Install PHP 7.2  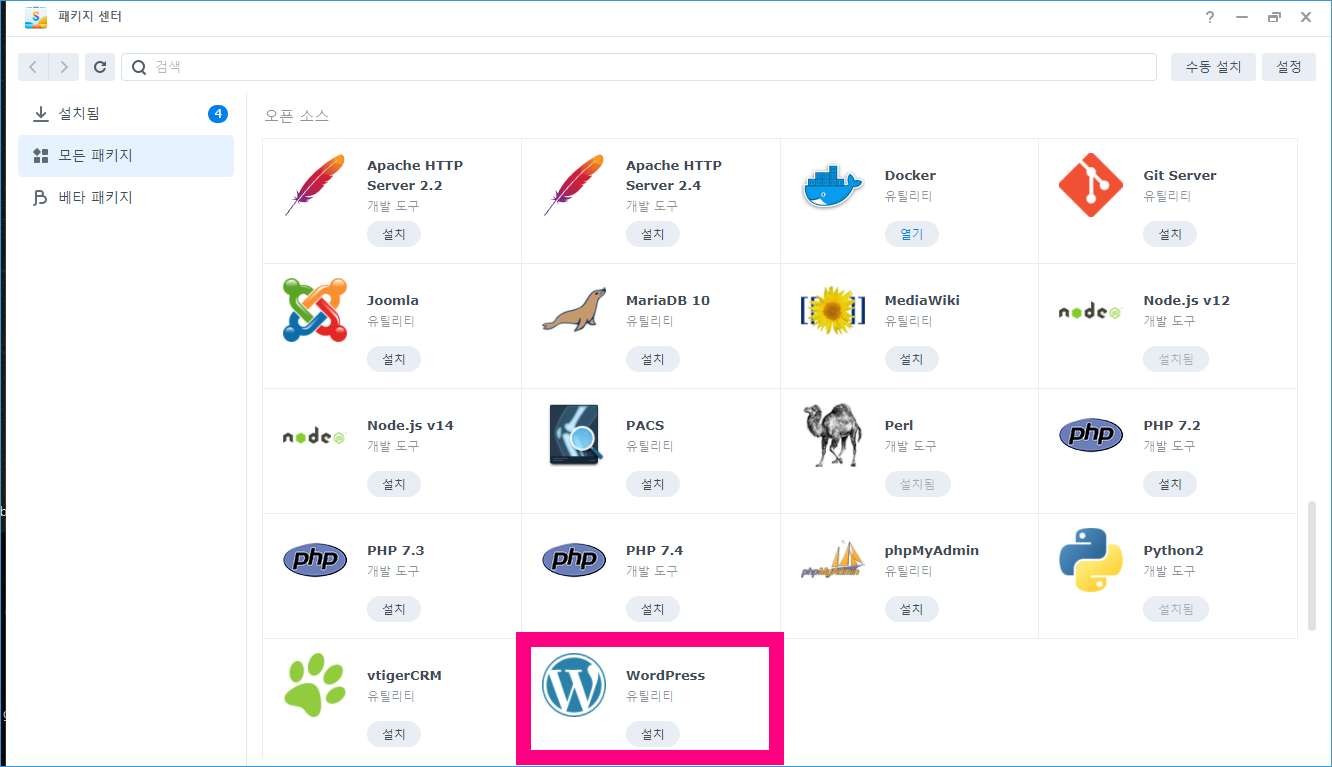[1170, 484]
